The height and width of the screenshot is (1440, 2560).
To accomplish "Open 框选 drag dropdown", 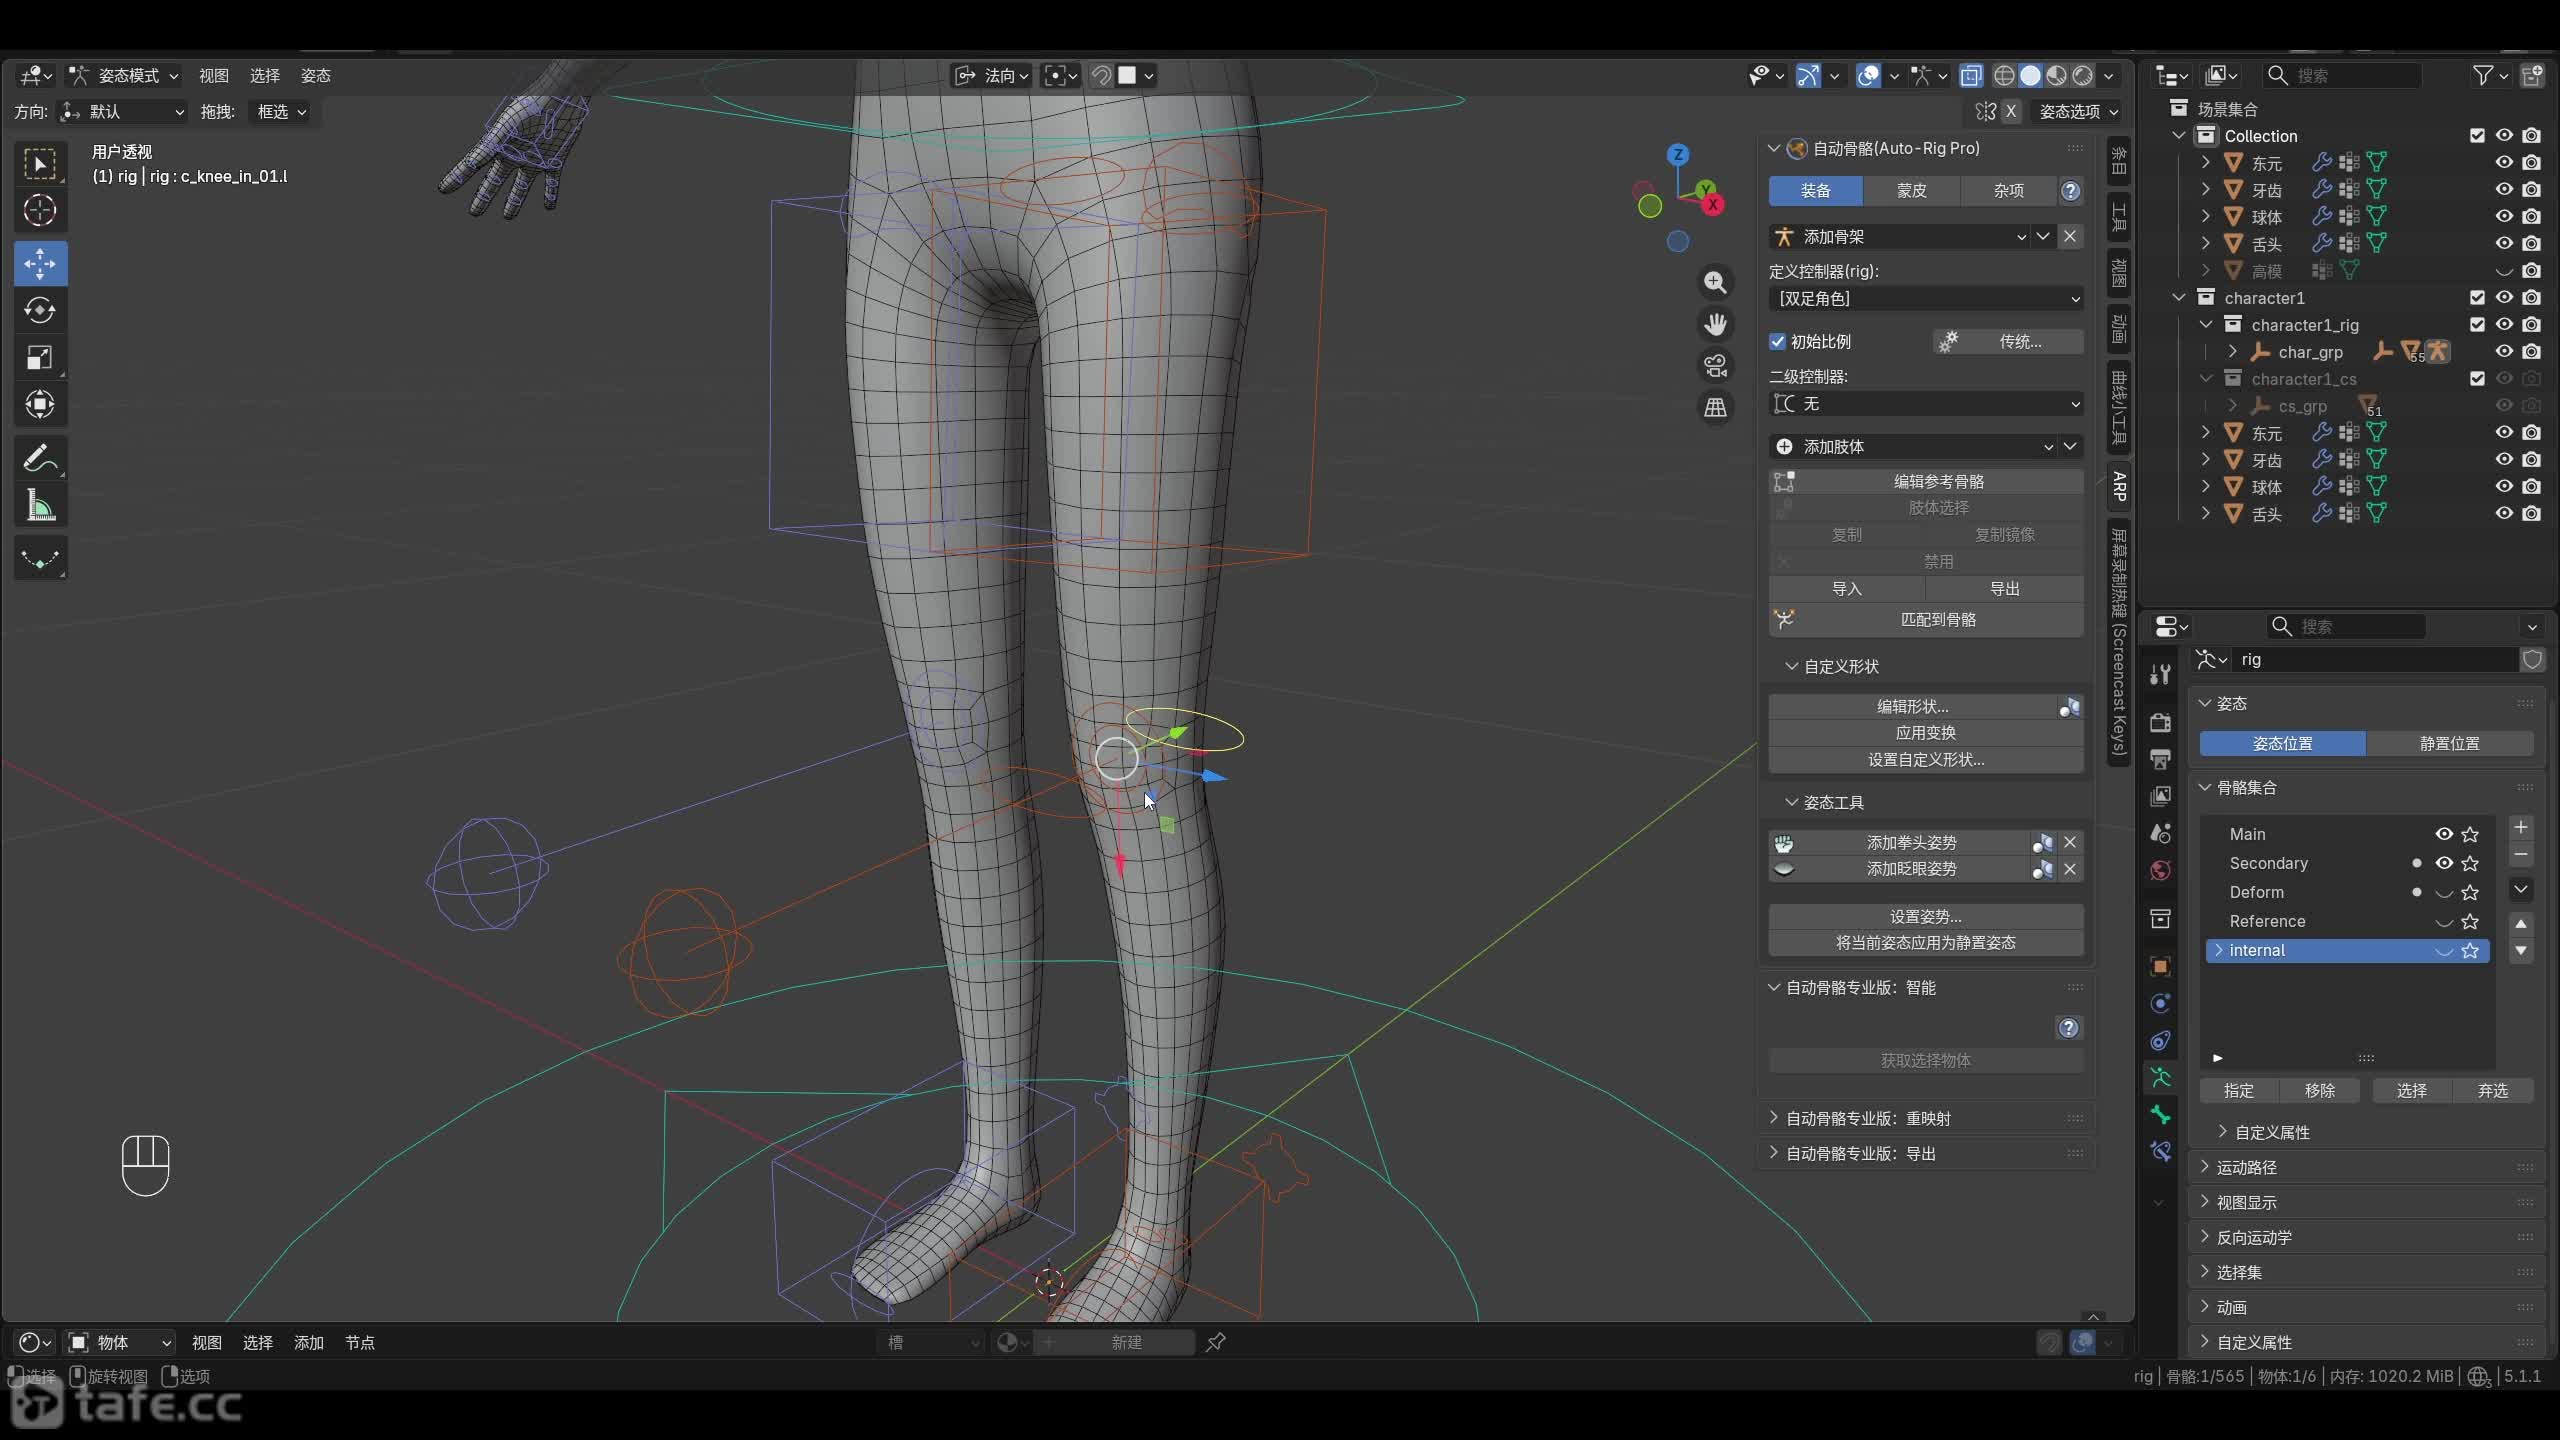I will pyautogui.click(x=280, y=112).
